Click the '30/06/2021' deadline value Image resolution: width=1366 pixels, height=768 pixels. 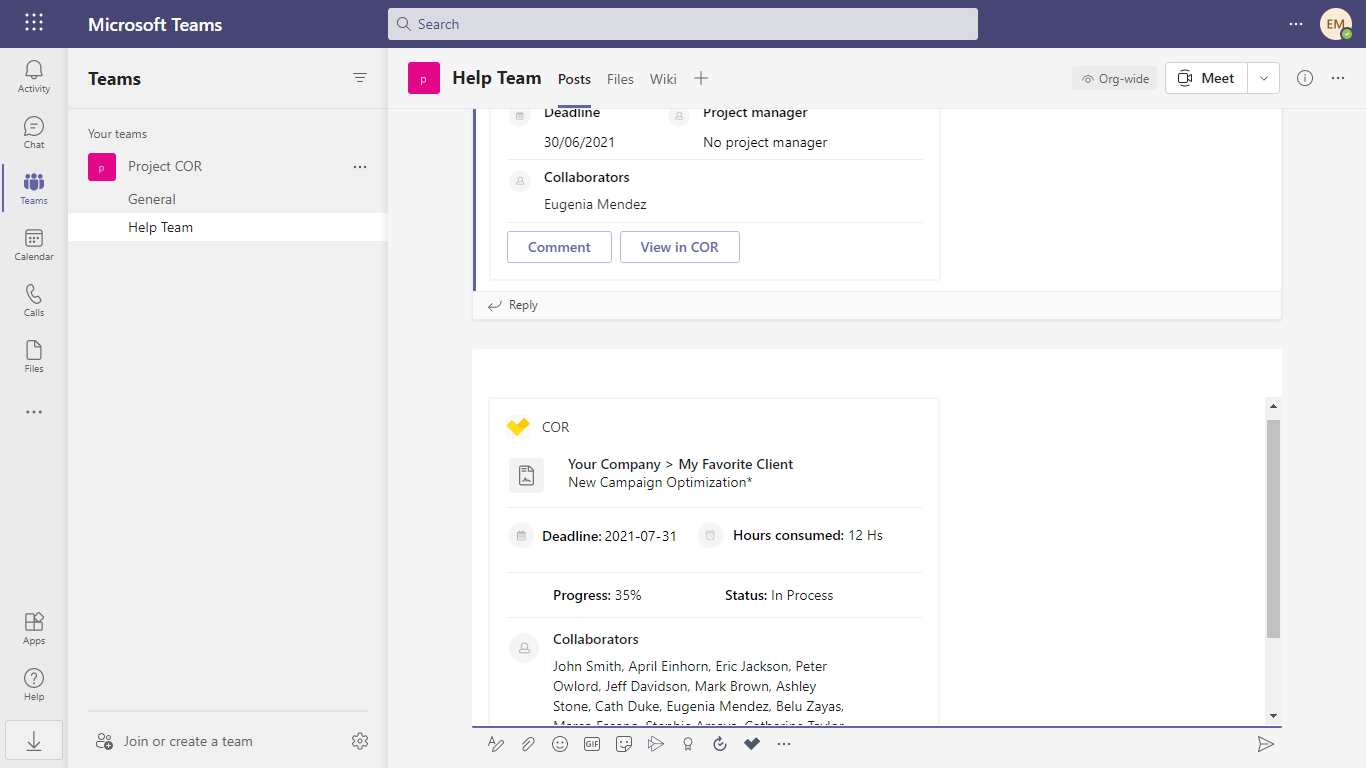579,142
